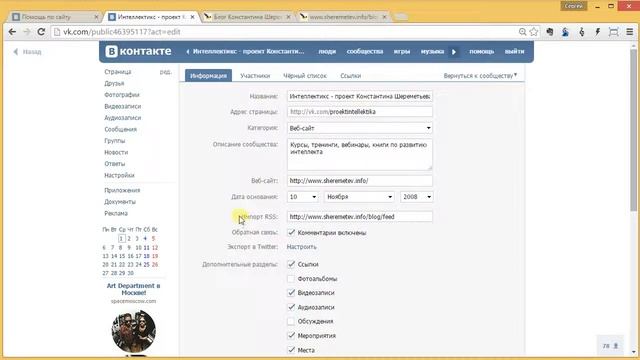The image size is (640, 360).
Task: Click the Evernote elephant extension icon
Action: (550, 32)
